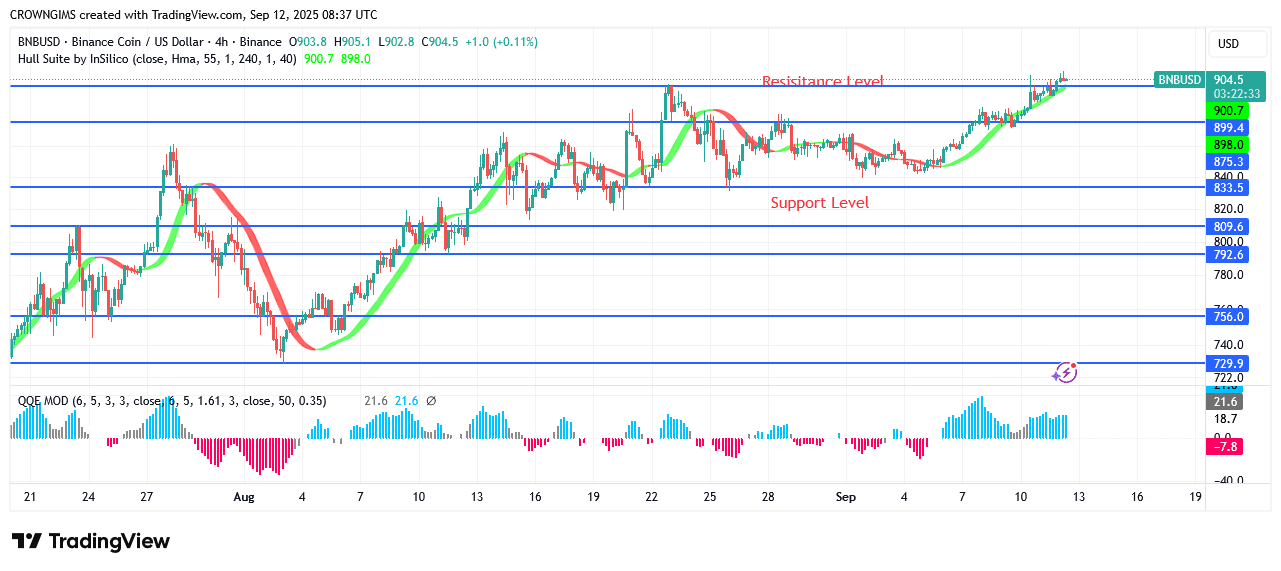Click the 792.6 horizontal line price label
The height and width of the screenshot is (571, 1281).
(x=1228, y=254)
